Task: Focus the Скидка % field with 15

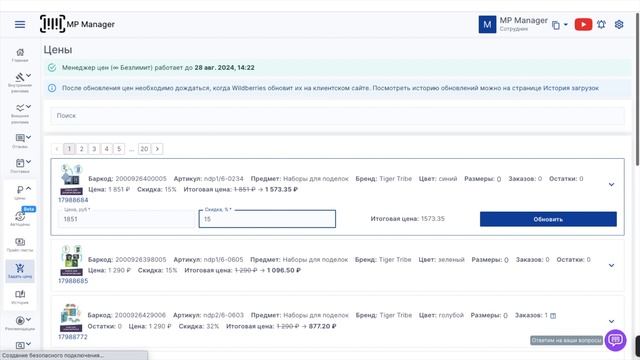Action: point(267,219)
